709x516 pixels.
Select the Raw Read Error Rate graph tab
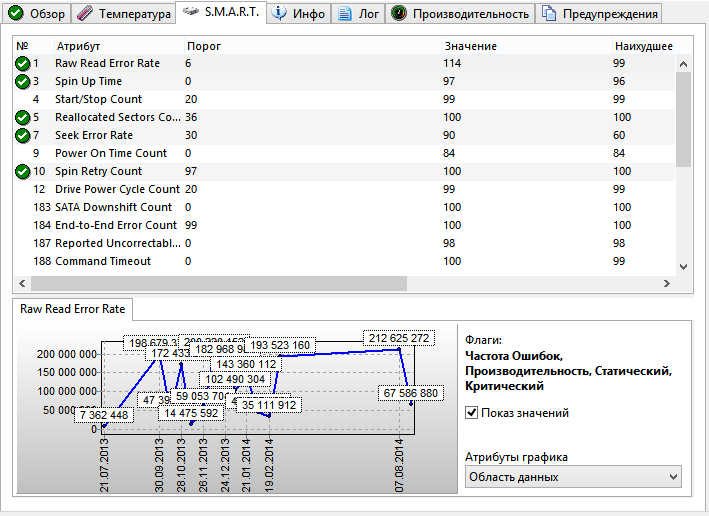[x=72, y=309]
